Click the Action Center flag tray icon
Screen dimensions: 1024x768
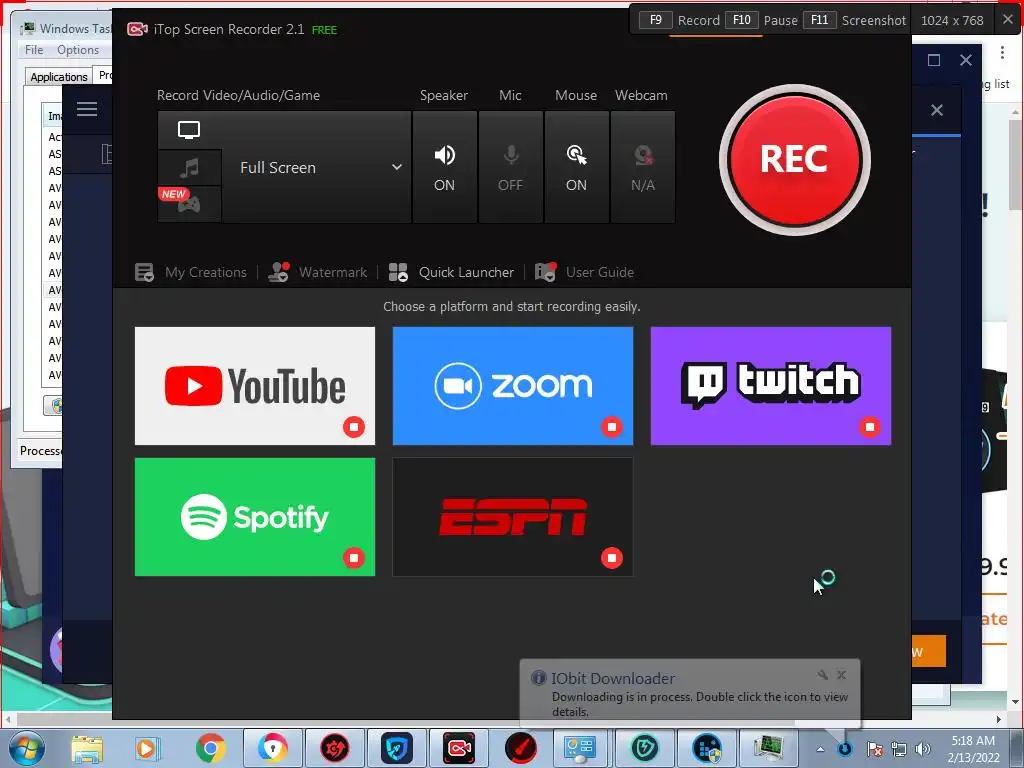(874, 749)
